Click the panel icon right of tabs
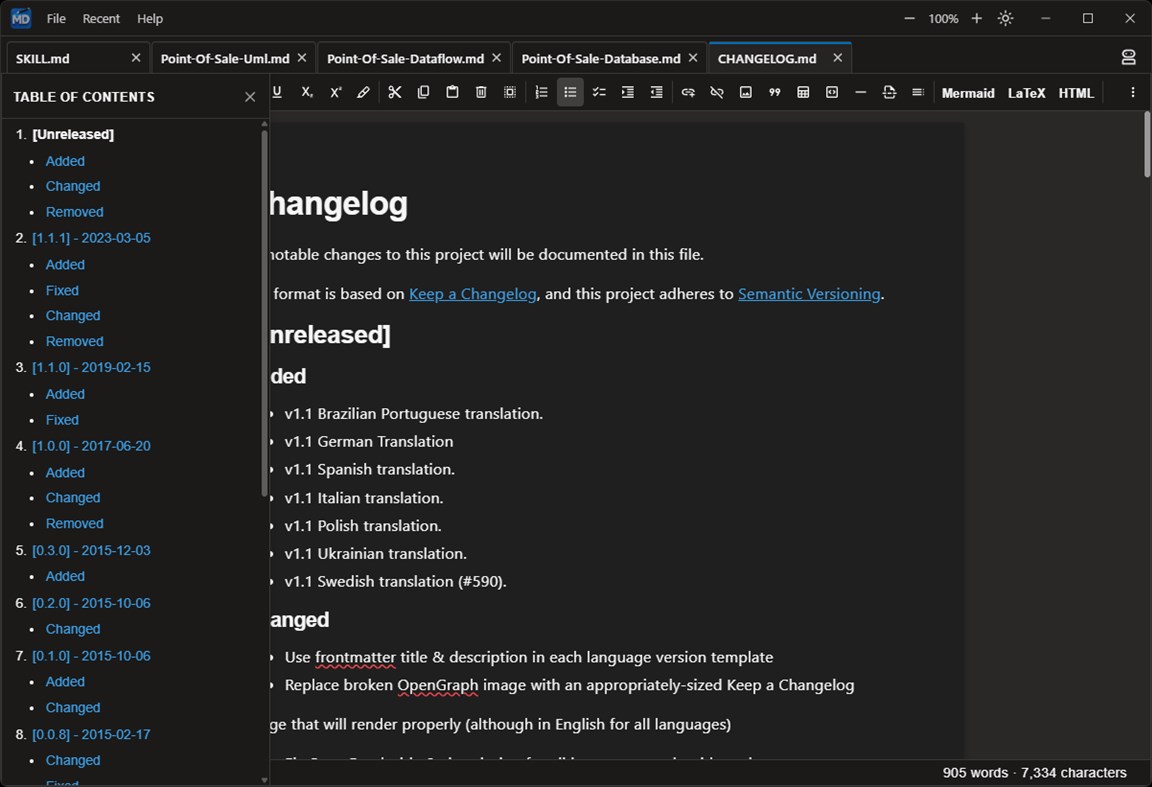 [1128, 57]
